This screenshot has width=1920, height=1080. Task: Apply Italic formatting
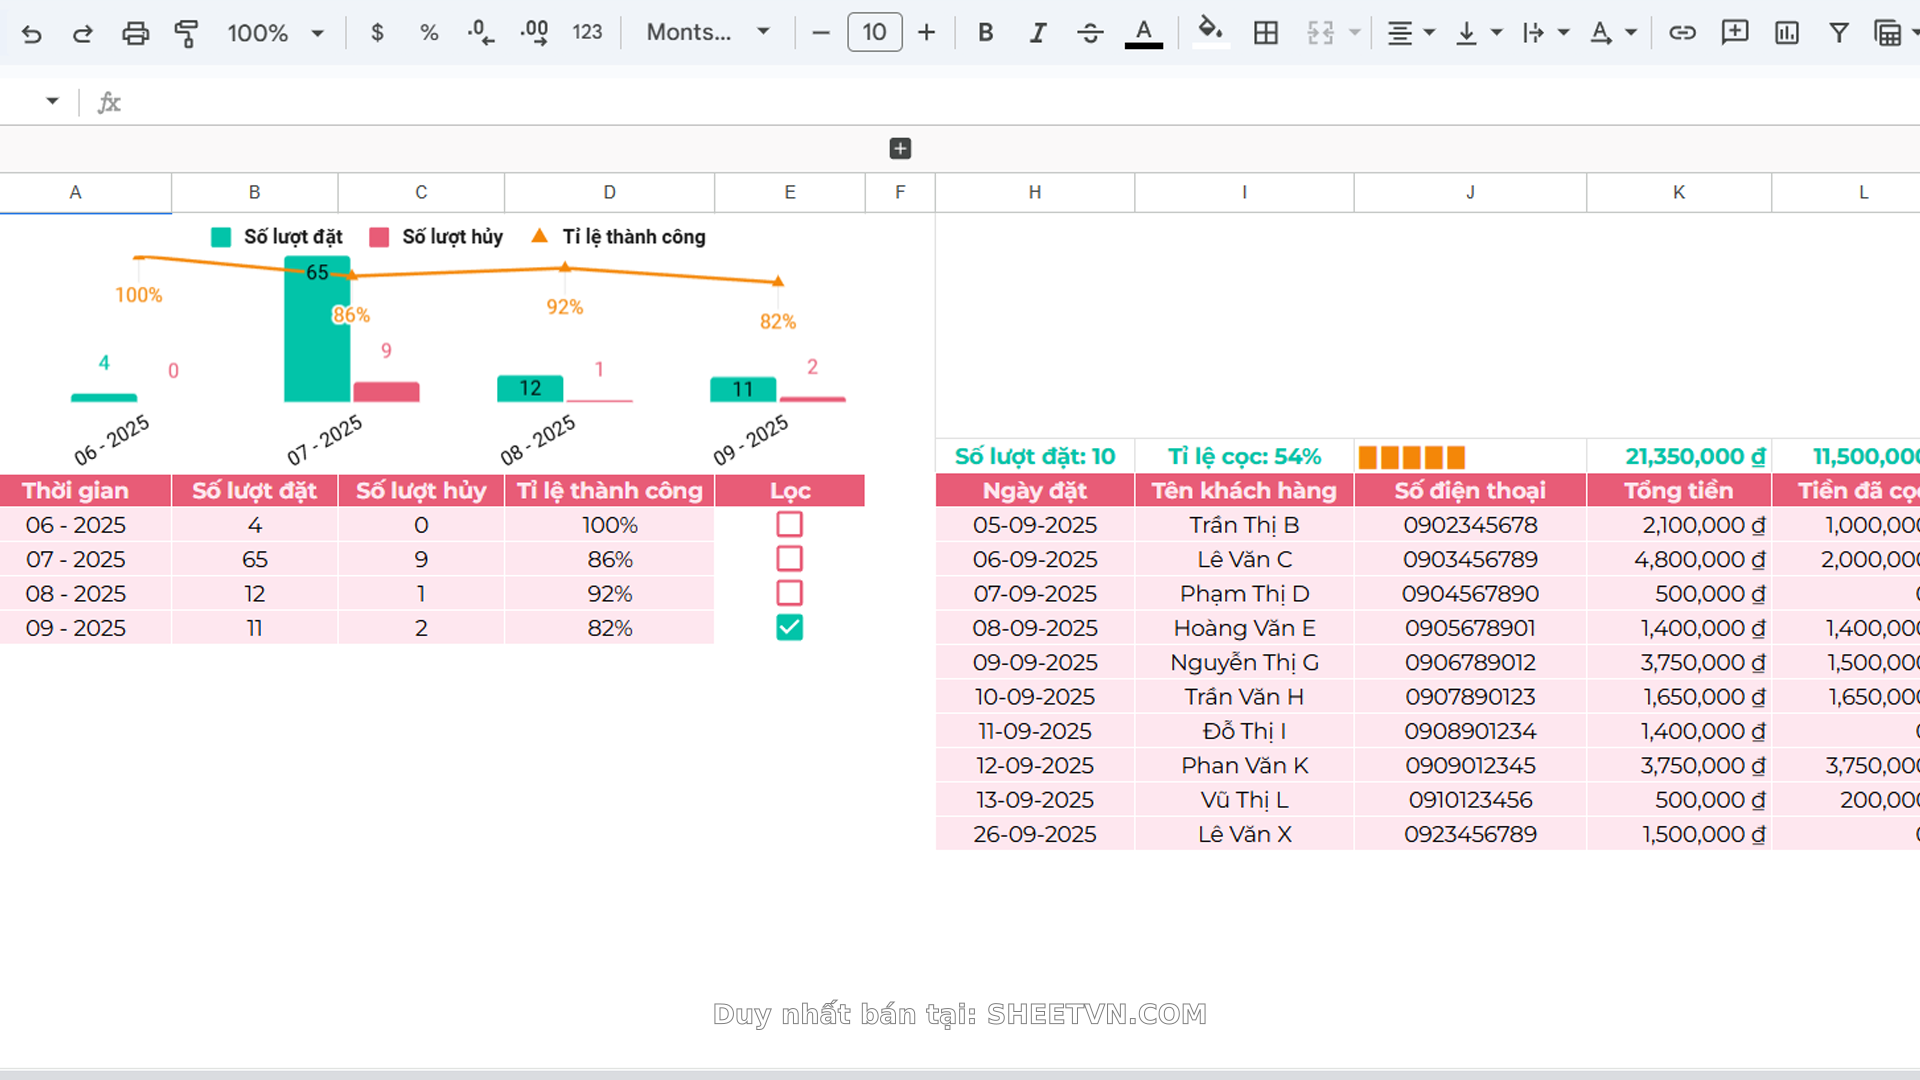[x=1038, y=33]
